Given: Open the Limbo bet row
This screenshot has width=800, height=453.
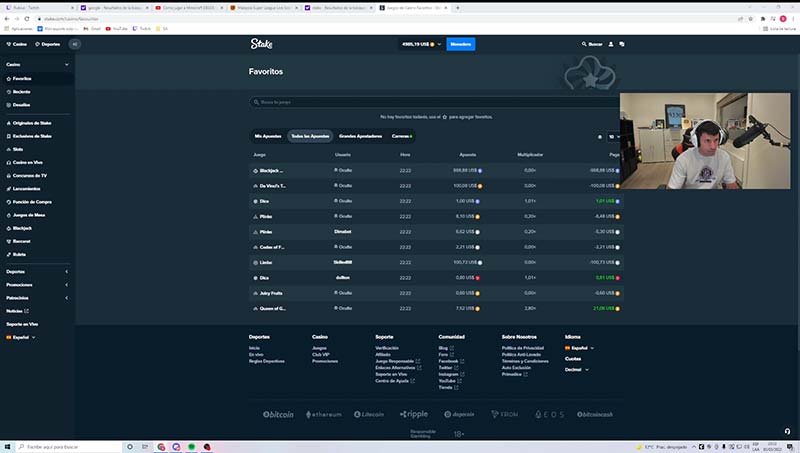Looking at the screenshot, I should 436,262.
